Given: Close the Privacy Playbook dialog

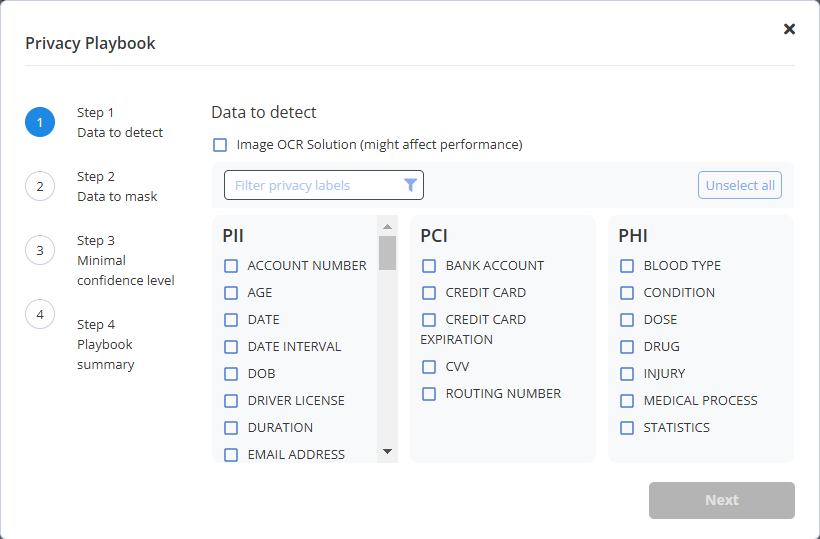Looking at the screenshot, I should coord(789,29).
